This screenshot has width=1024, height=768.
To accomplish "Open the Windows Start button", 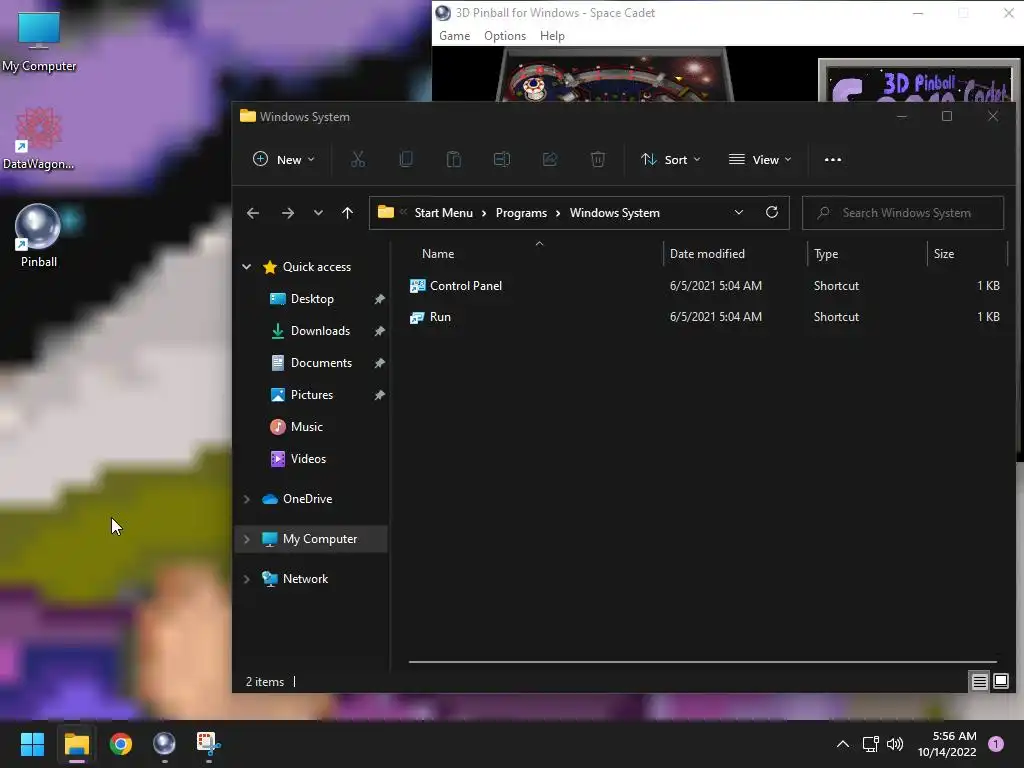I will tap(32, 744).
